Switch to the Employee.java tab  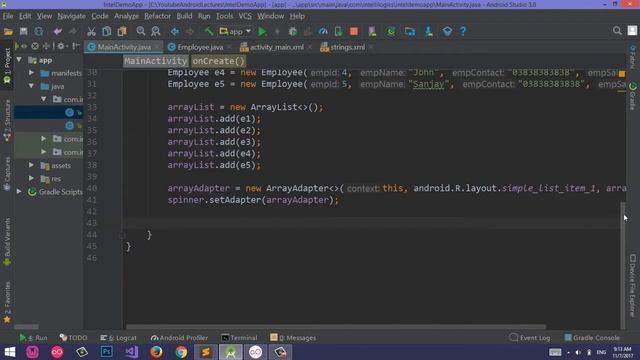200,47
